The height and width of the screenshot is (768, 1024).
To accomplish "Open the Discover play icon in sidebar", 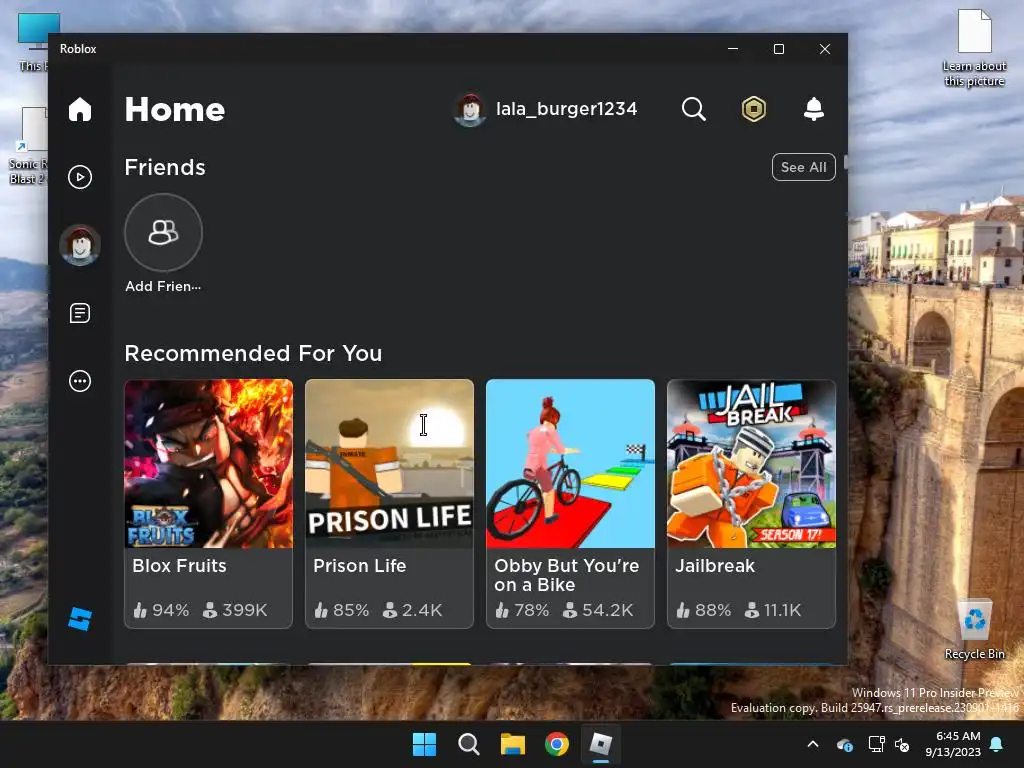I will 80,177.
